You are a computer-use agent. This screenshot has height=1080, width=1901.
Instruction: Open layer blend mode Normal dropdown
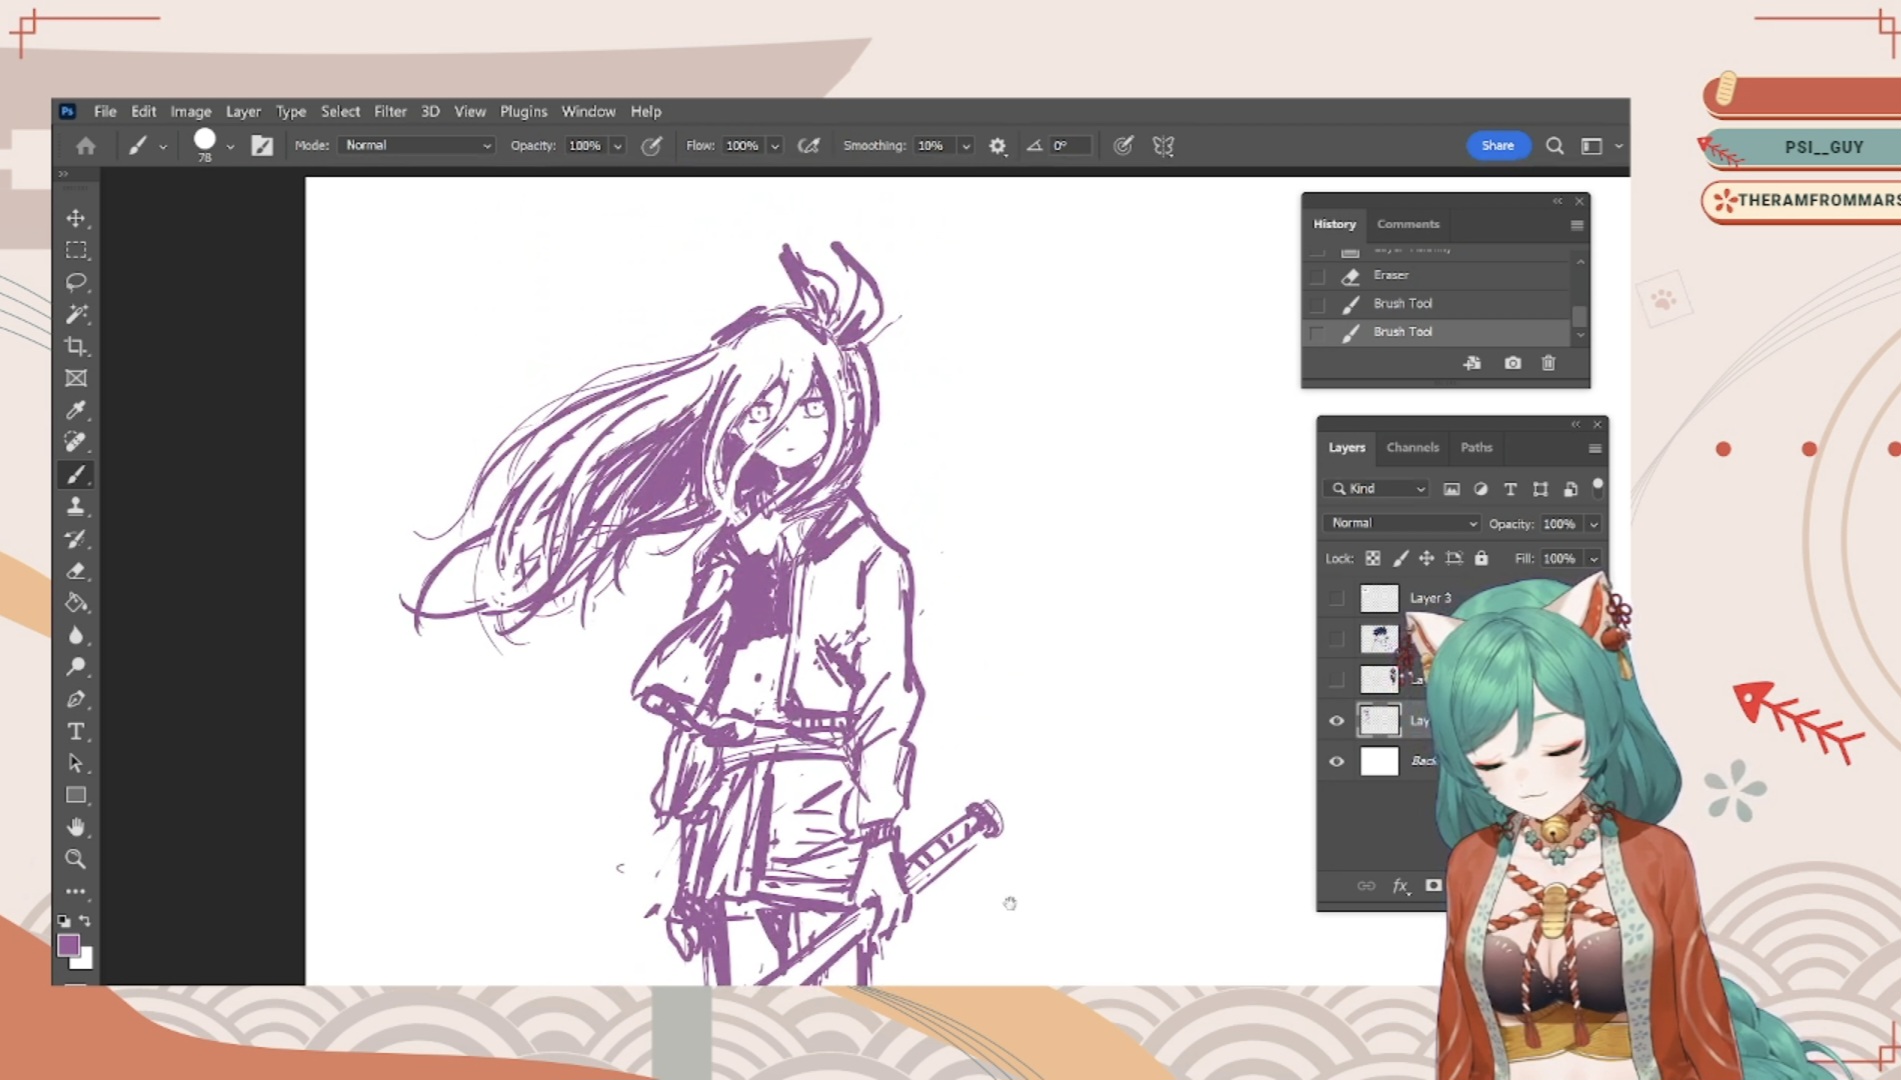click(x=1402, y=523)
